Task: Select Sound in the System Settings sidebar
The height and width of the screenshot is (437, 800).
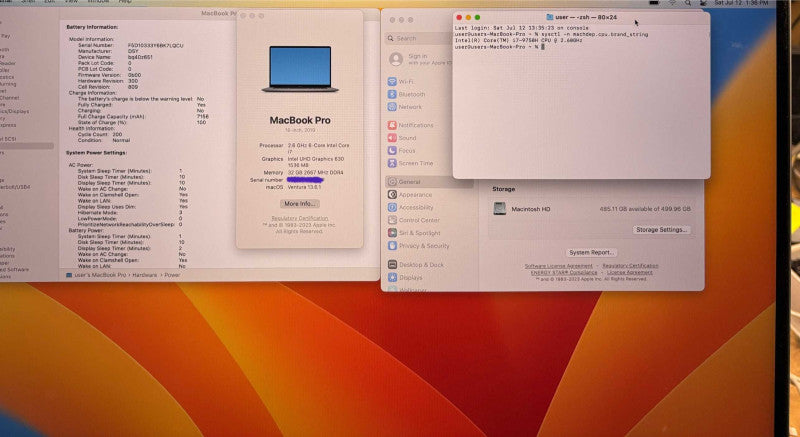Action: pyautogui.click(x=402, y=138)
